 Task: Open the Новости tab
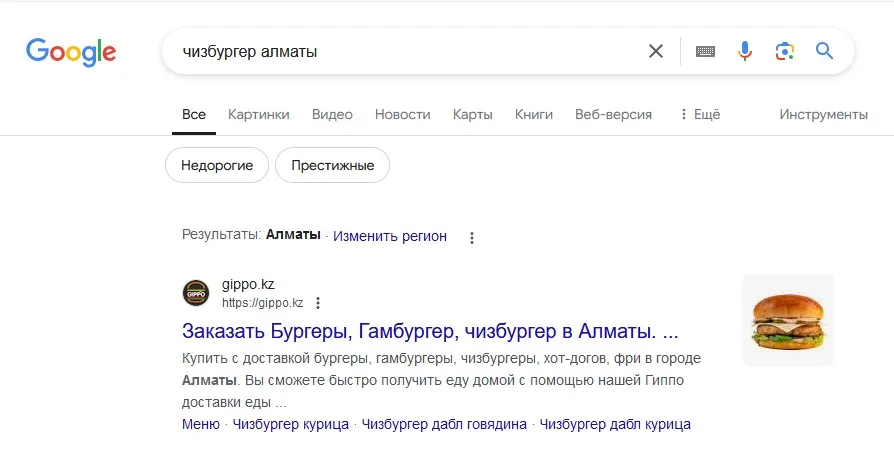tap(403, 115)
